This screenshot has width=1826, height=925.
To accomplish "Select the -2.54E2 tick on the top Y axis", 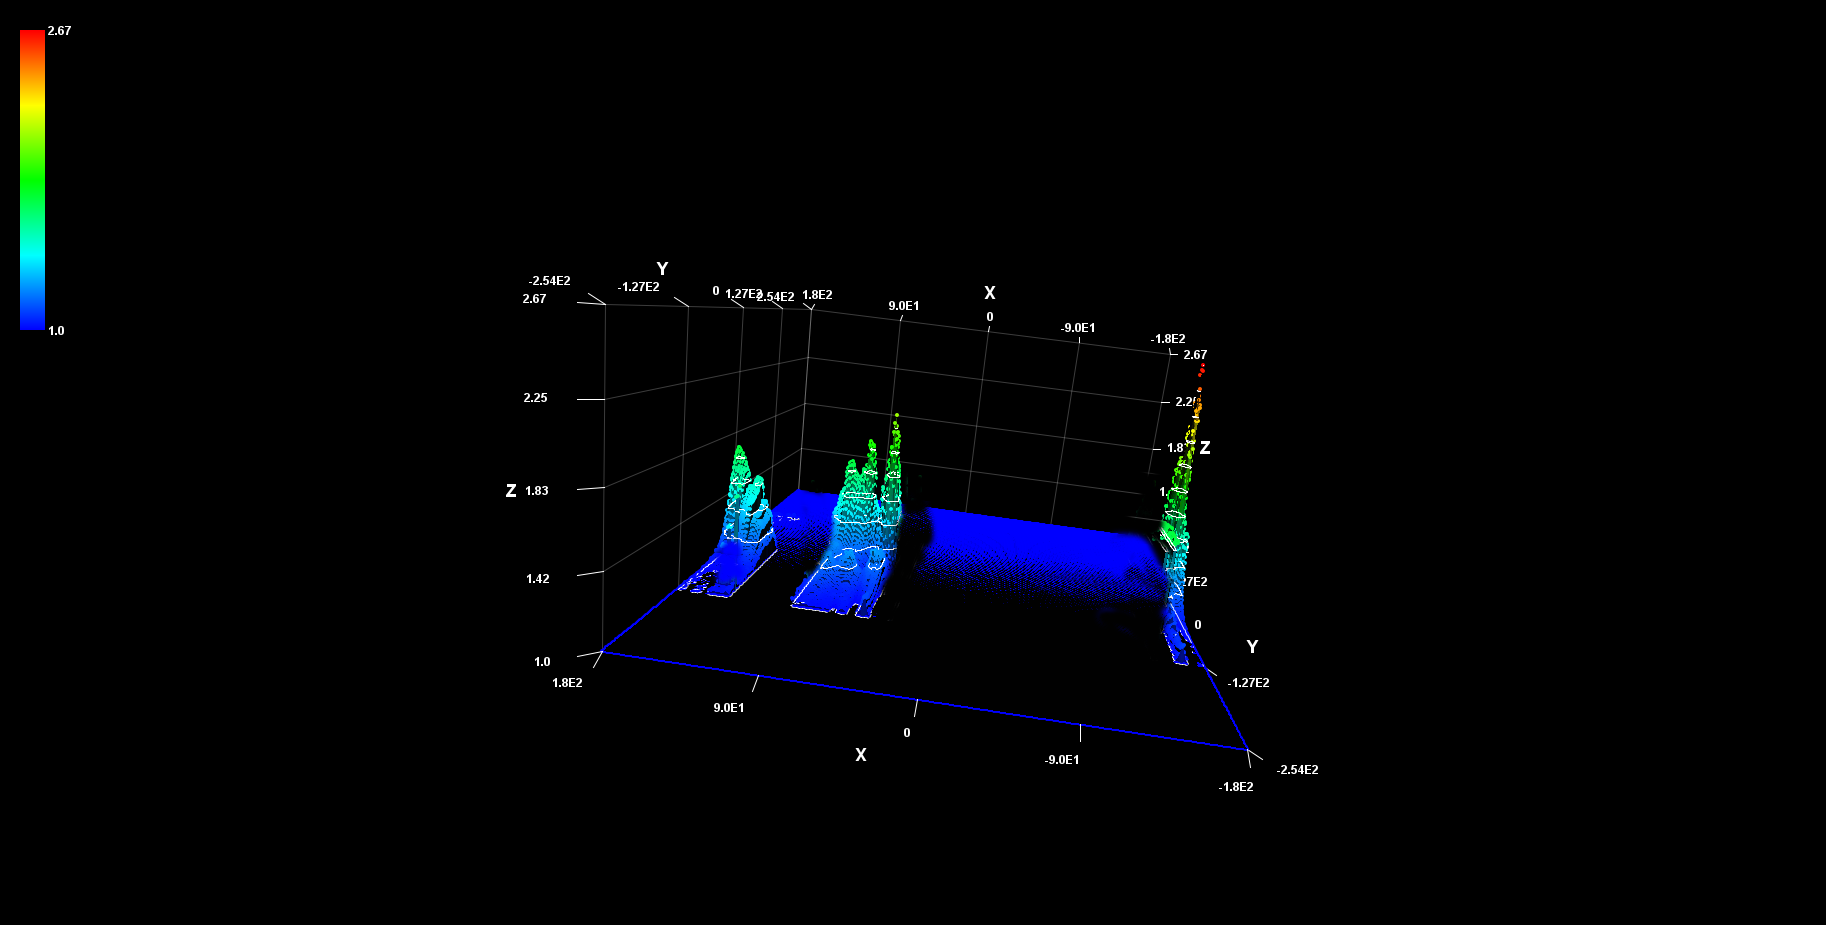I will point(549,281).
